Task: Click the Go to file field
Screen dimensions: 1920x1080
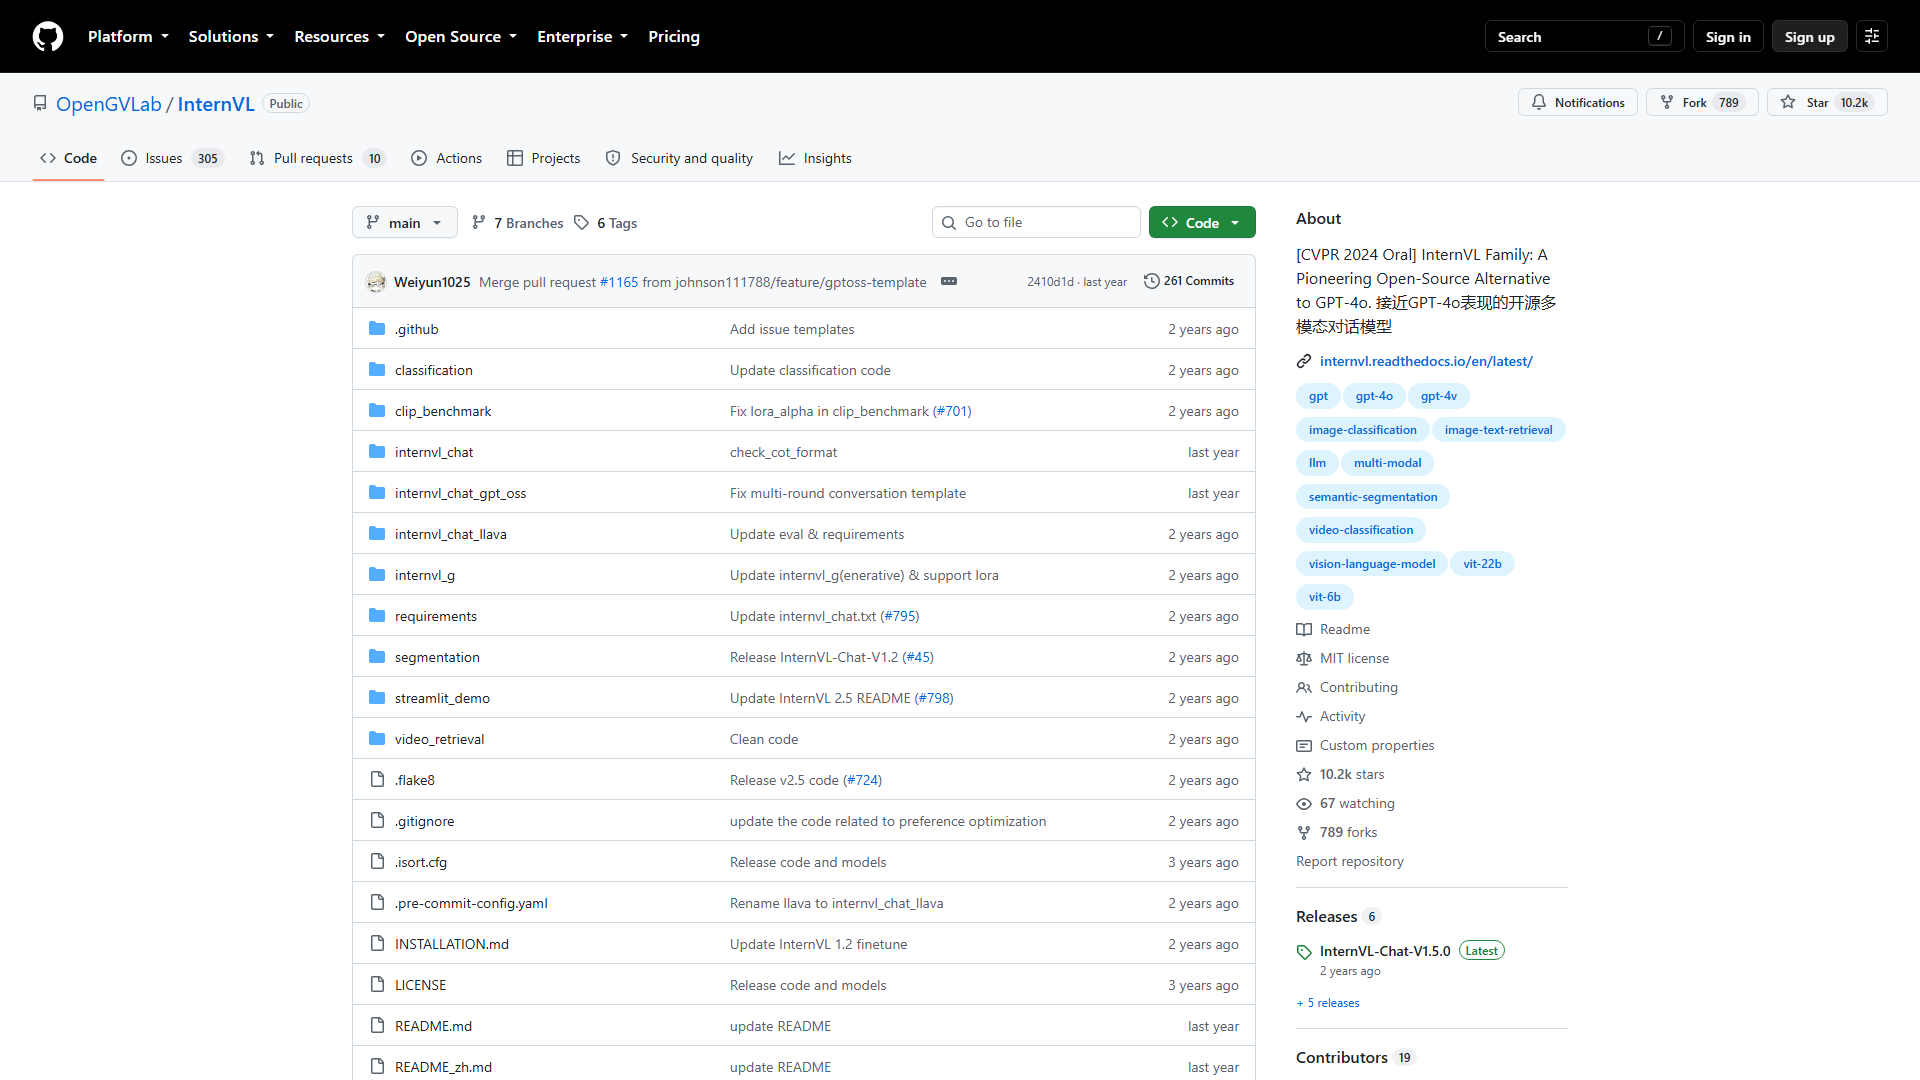Action: pyautogui.click(x=1036, y=222)
